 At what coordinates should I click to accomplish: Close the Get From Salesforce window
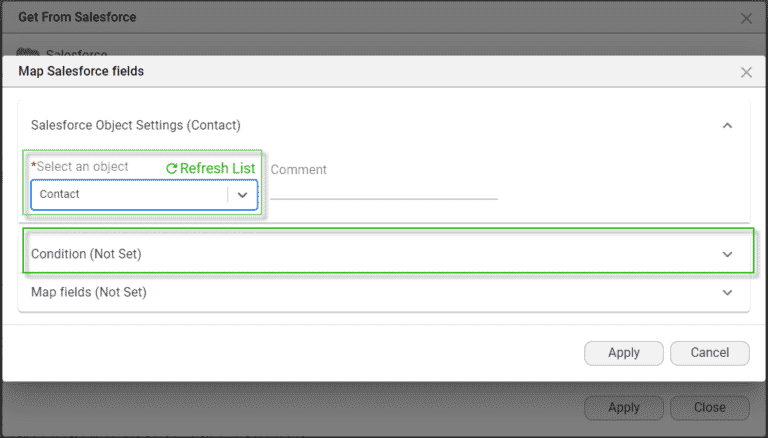click(746, 18)
